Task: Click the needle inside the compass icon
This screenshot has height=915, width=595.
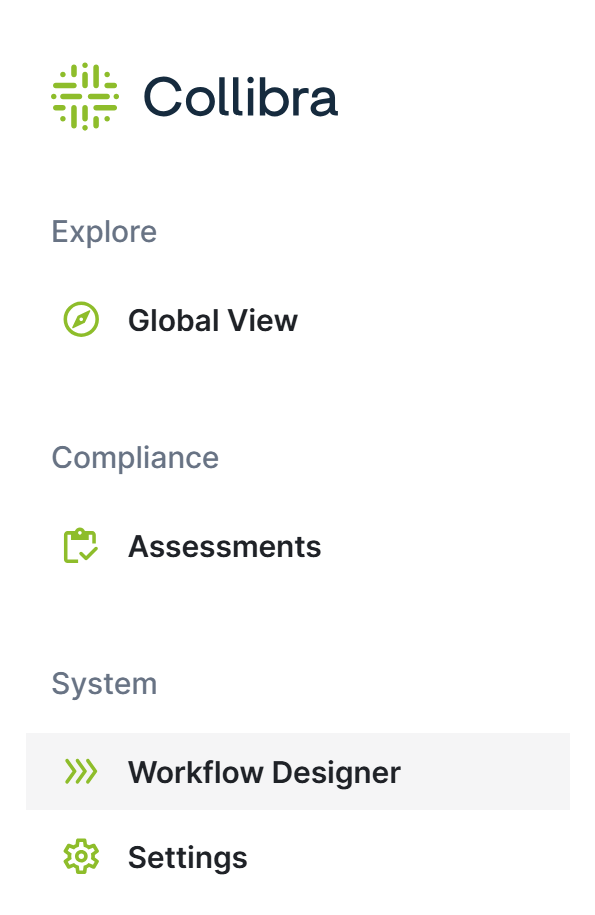Action: pos(81,319)
